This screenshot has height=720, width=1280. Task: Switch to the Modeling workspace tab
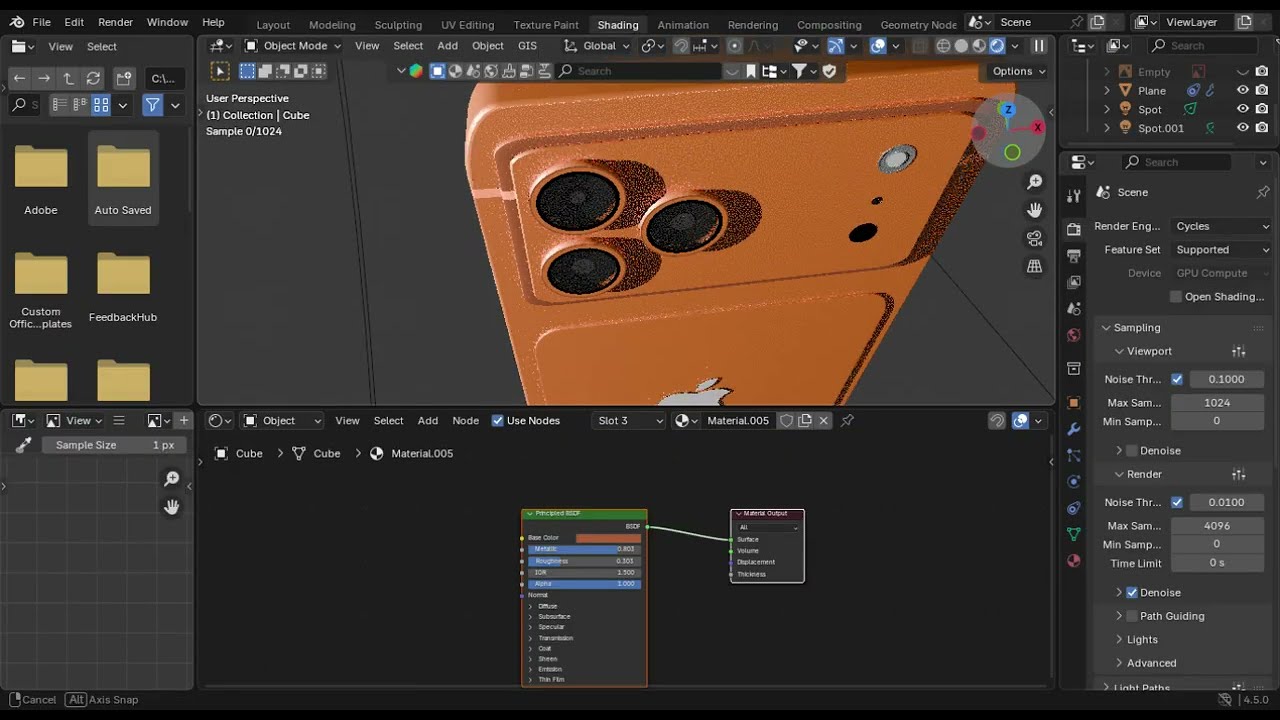click(x=332, y=24)
